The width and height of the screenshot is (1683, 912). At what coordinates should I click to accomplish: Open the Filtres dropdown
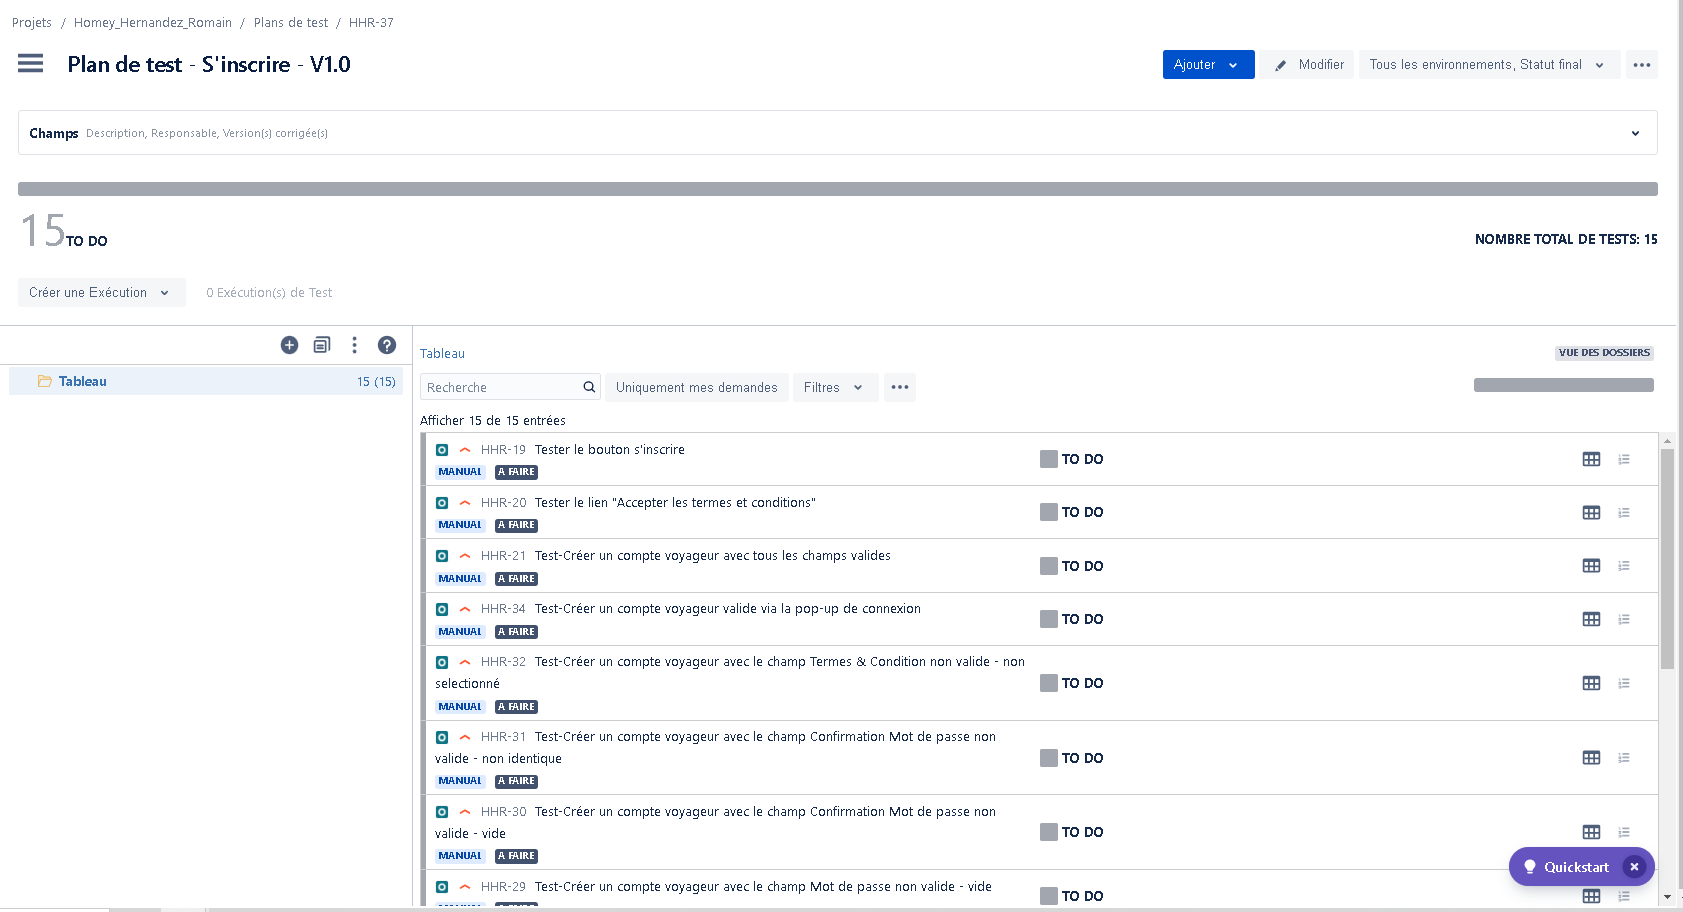834,388
